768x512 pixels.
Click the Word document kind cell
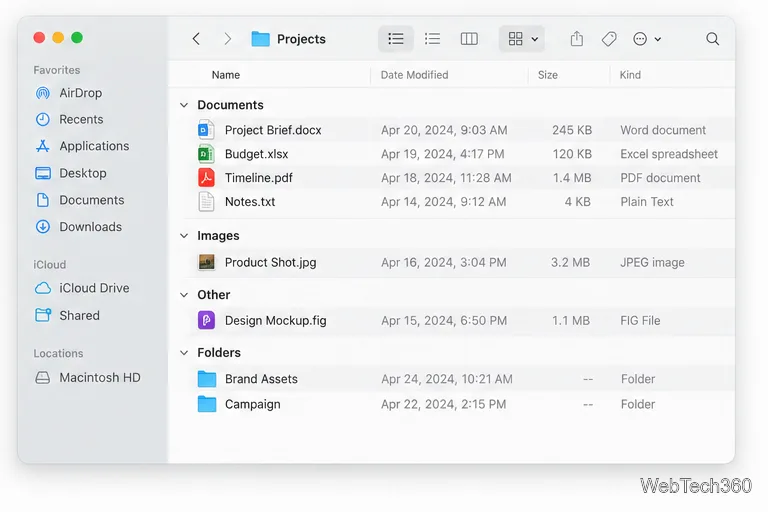click(x=663, y=130)
